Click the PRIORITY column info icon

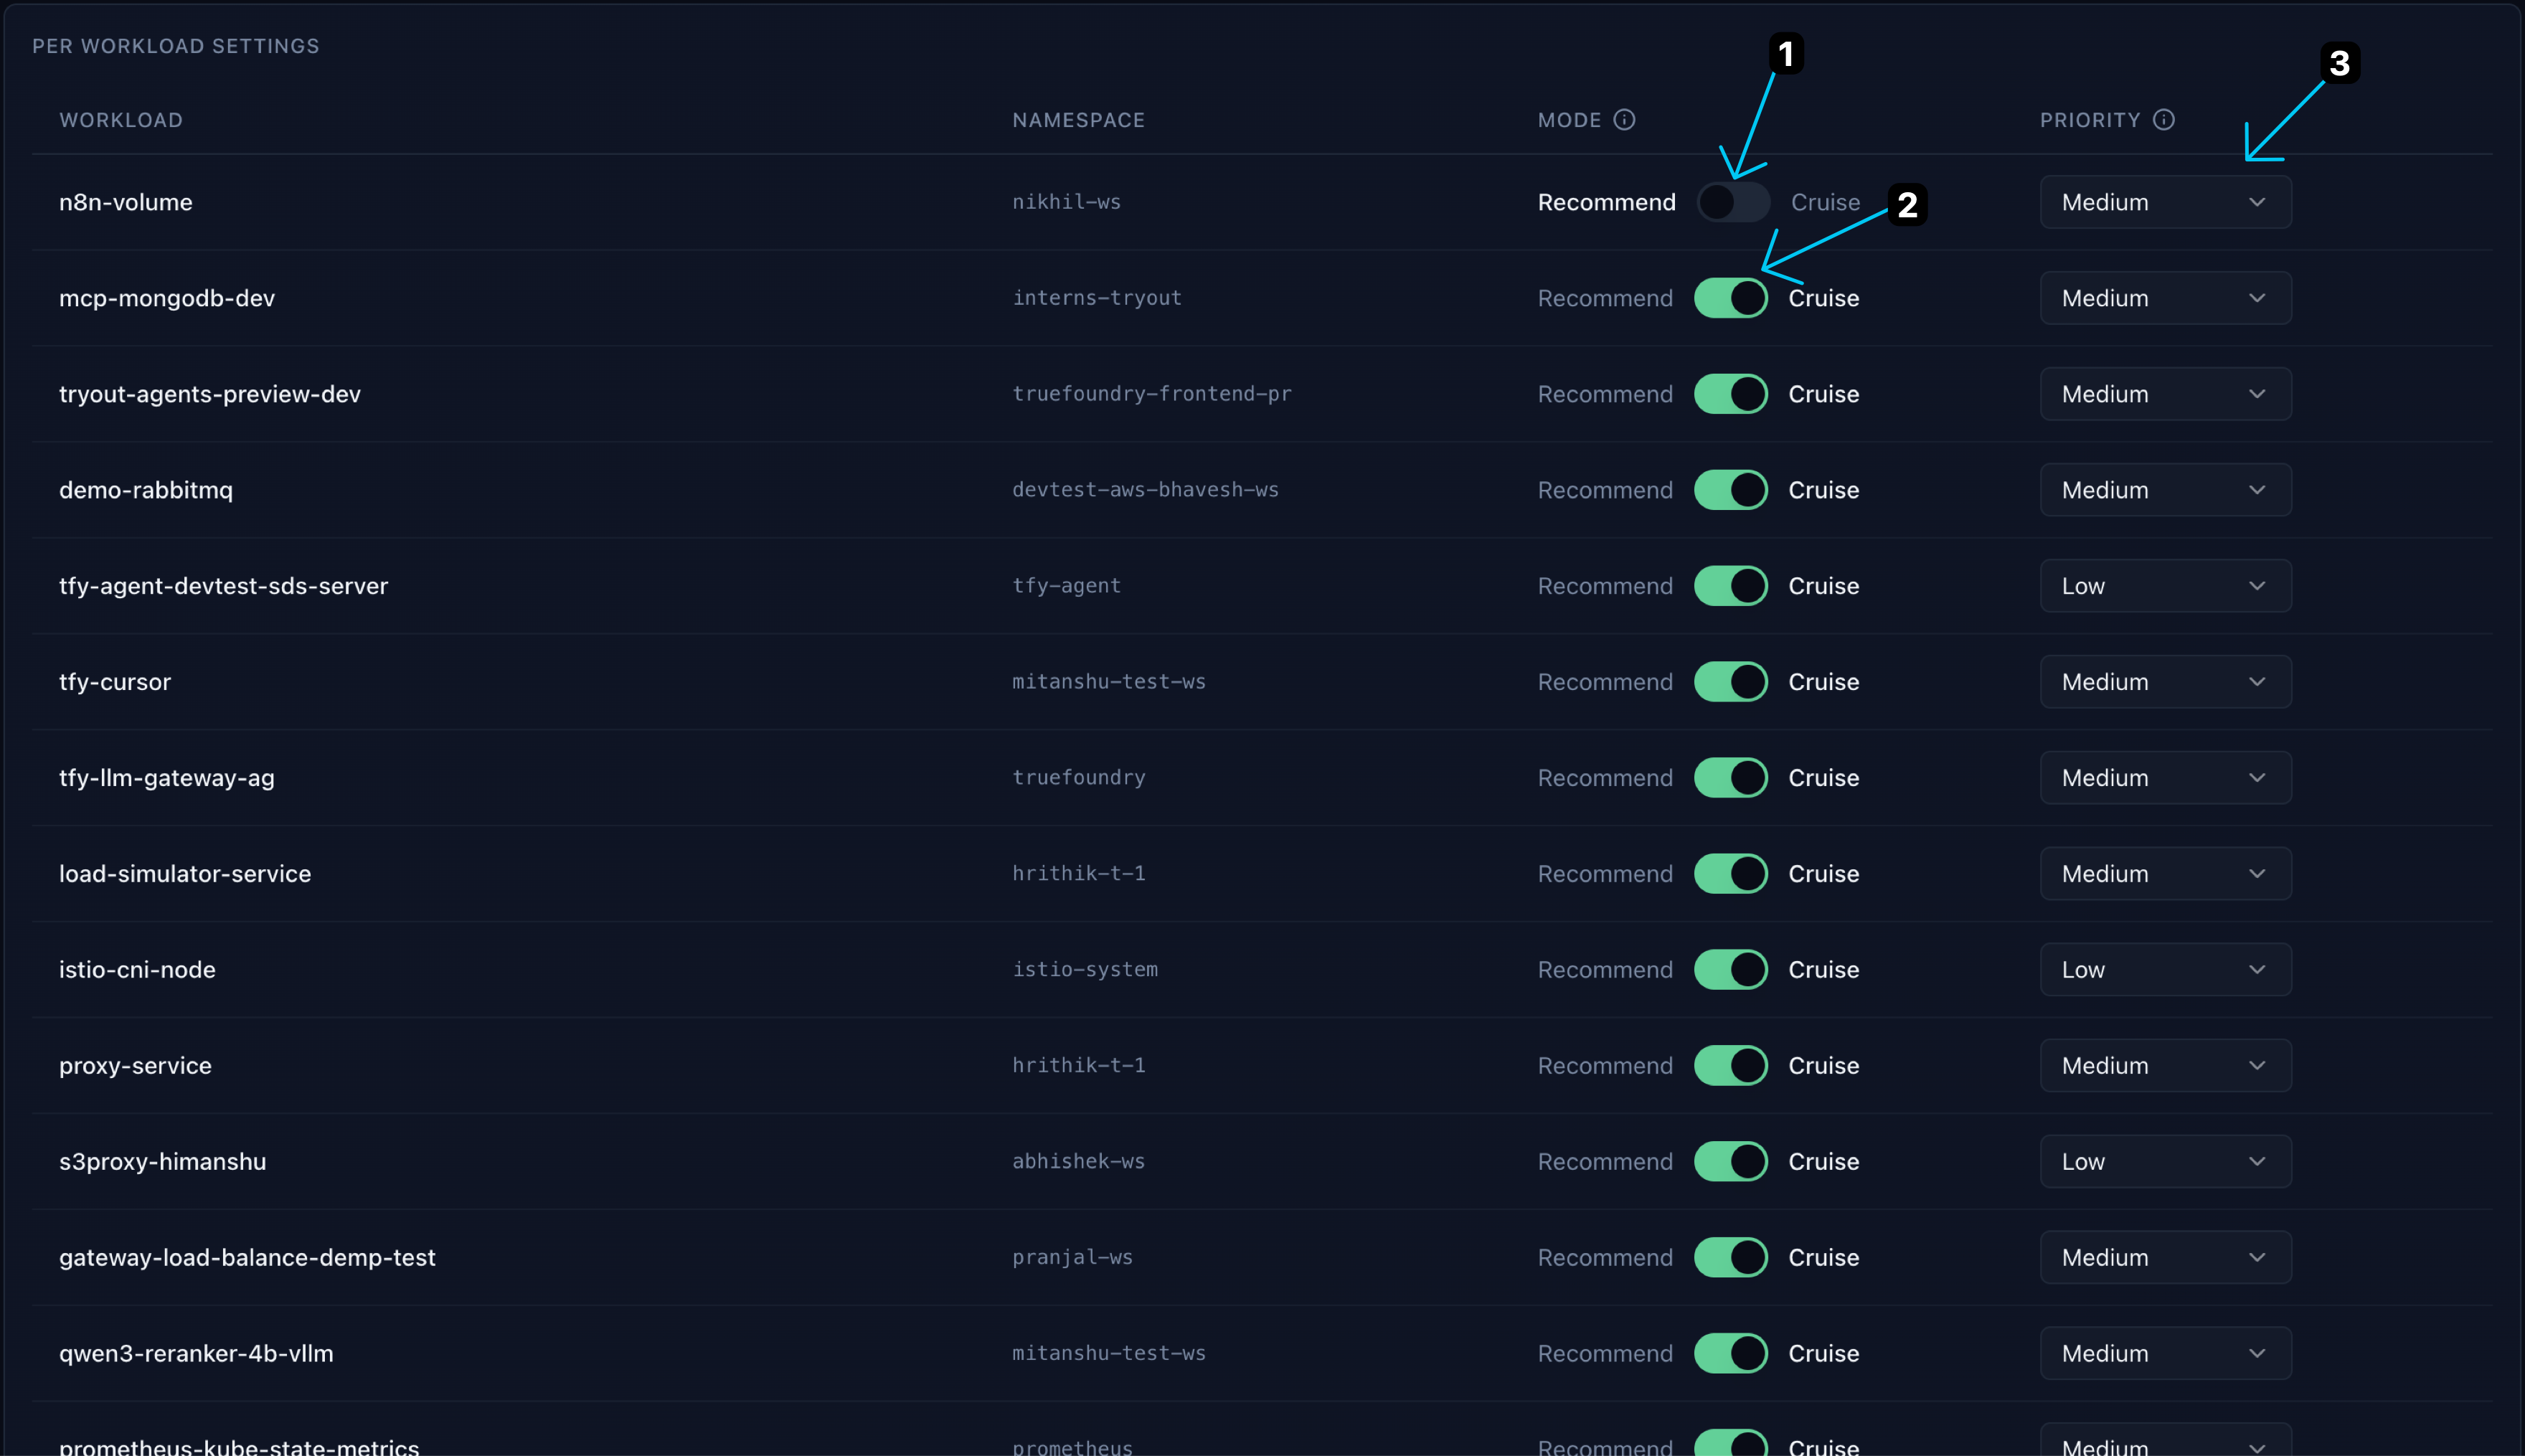pos(2164,119)
